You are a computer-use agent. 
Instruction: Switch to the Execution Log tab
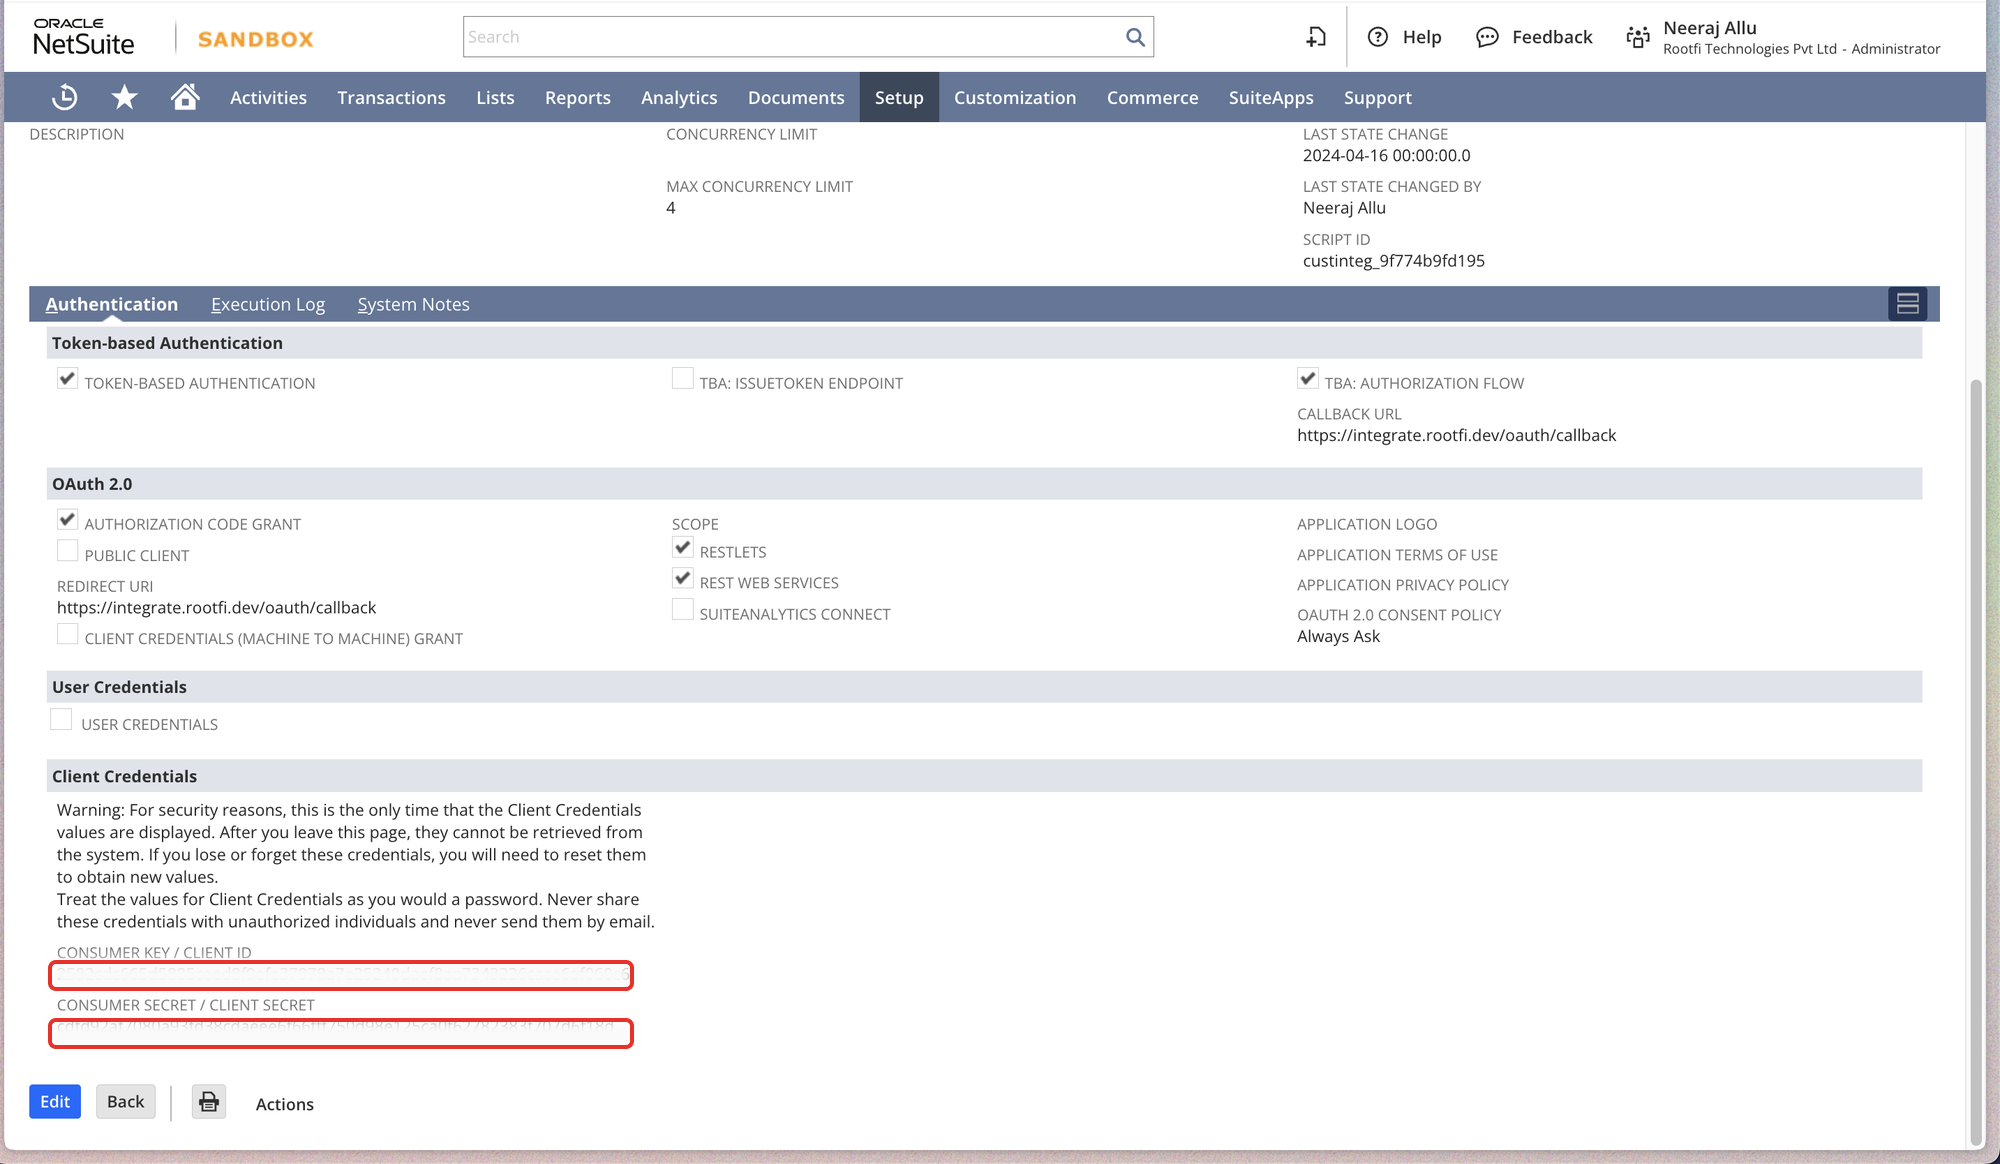point(268,304)
